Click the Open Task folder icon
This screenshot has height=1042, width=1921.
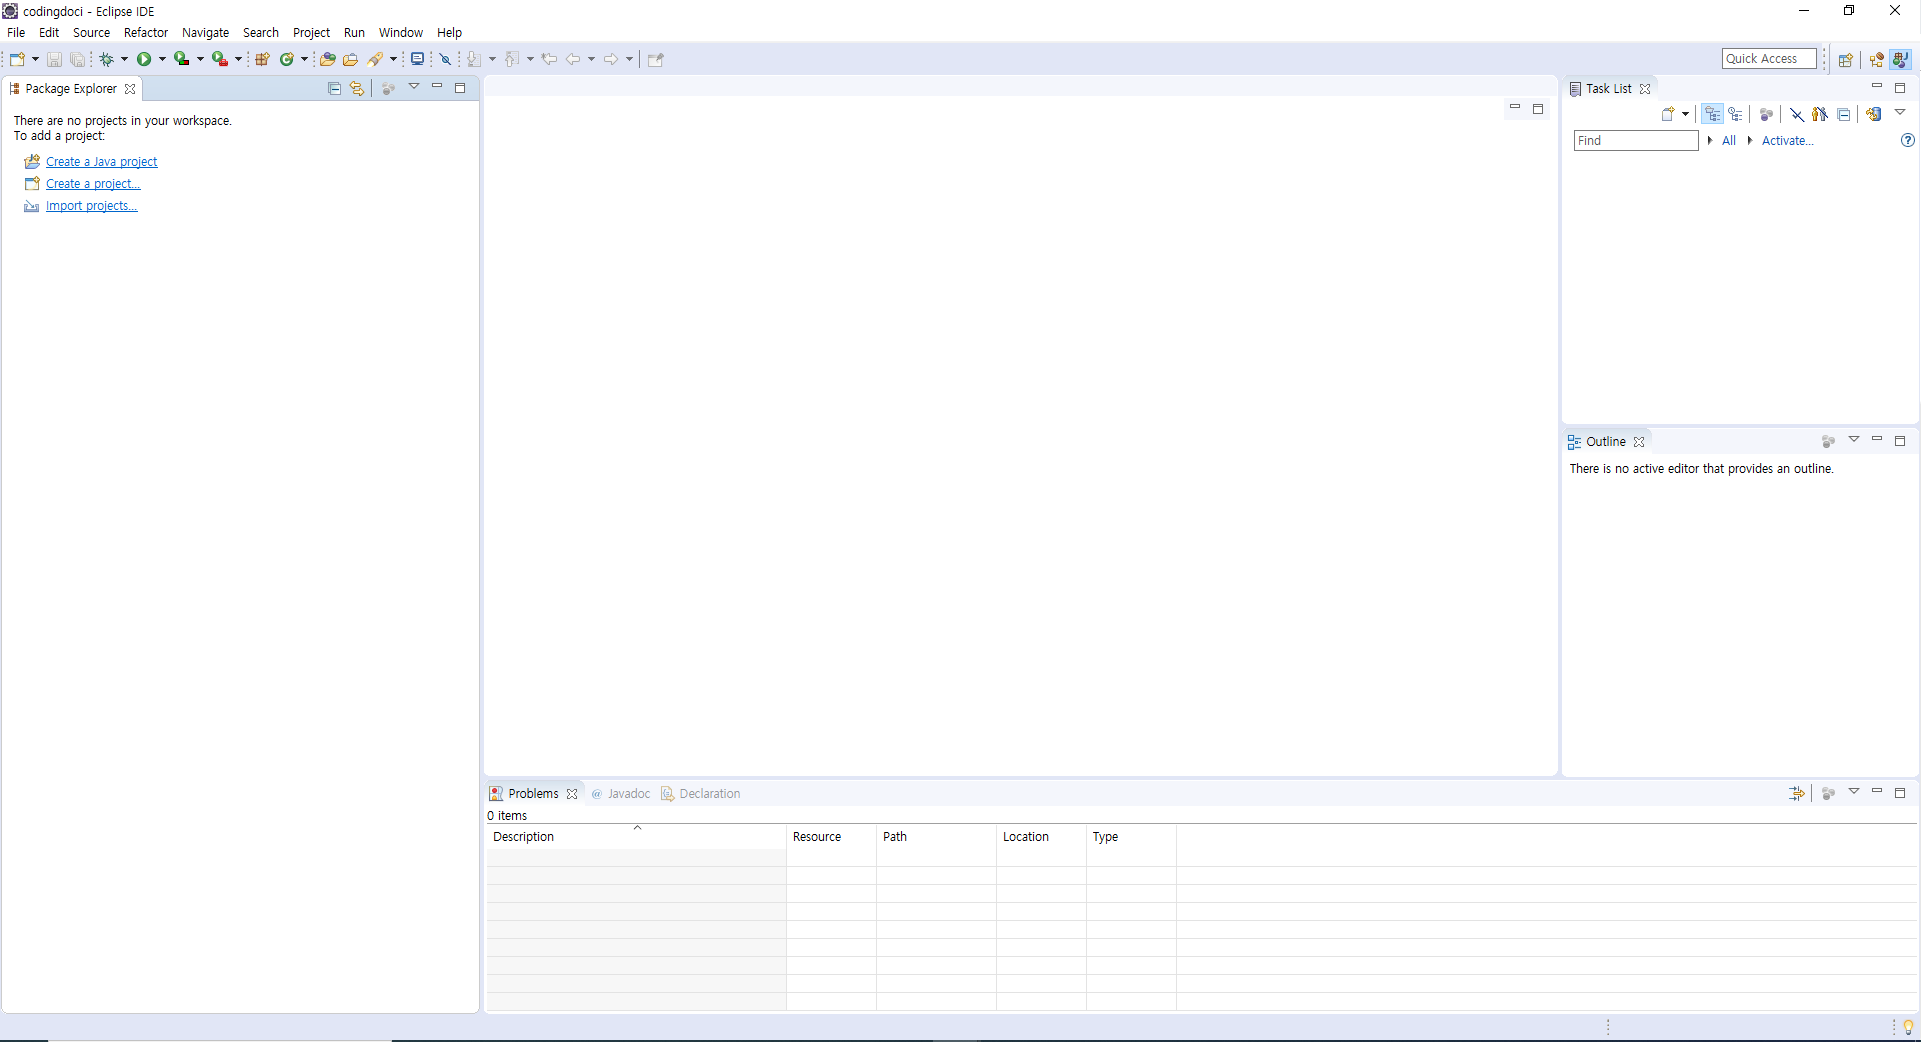pyautogui.click(x=350, y=59)
